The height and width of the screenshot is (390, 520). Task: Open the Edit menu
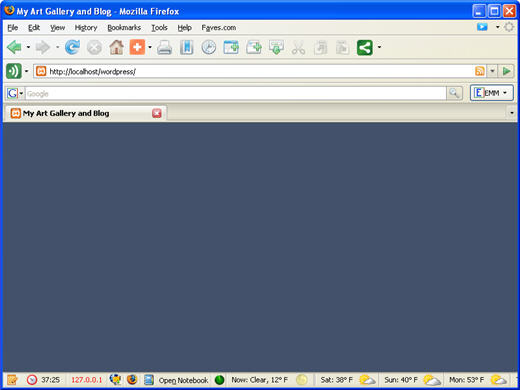pos(34,28)
